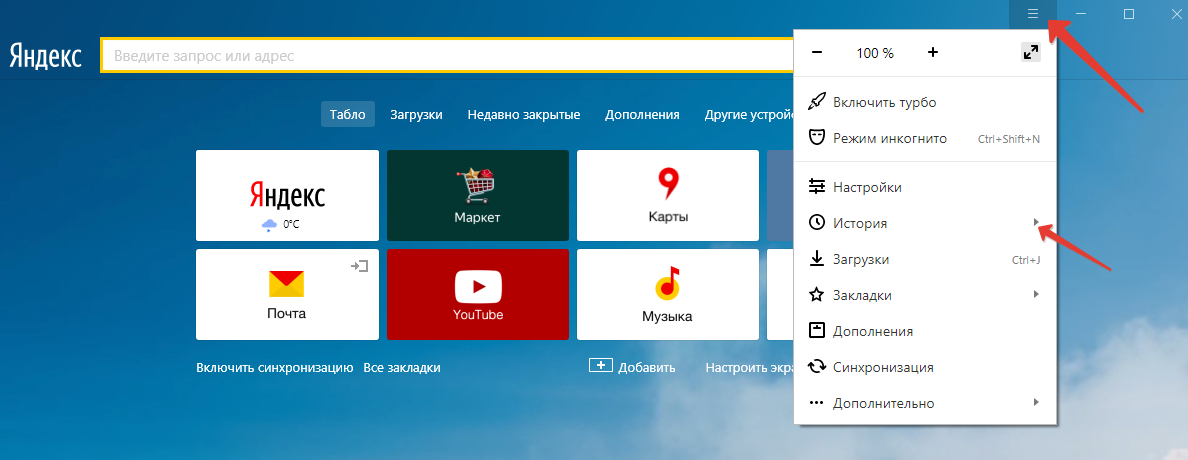Viewport: 1188px width, 460px height.
Task: Open Дополнения in the dropdown menu
Action: [924, 331]
